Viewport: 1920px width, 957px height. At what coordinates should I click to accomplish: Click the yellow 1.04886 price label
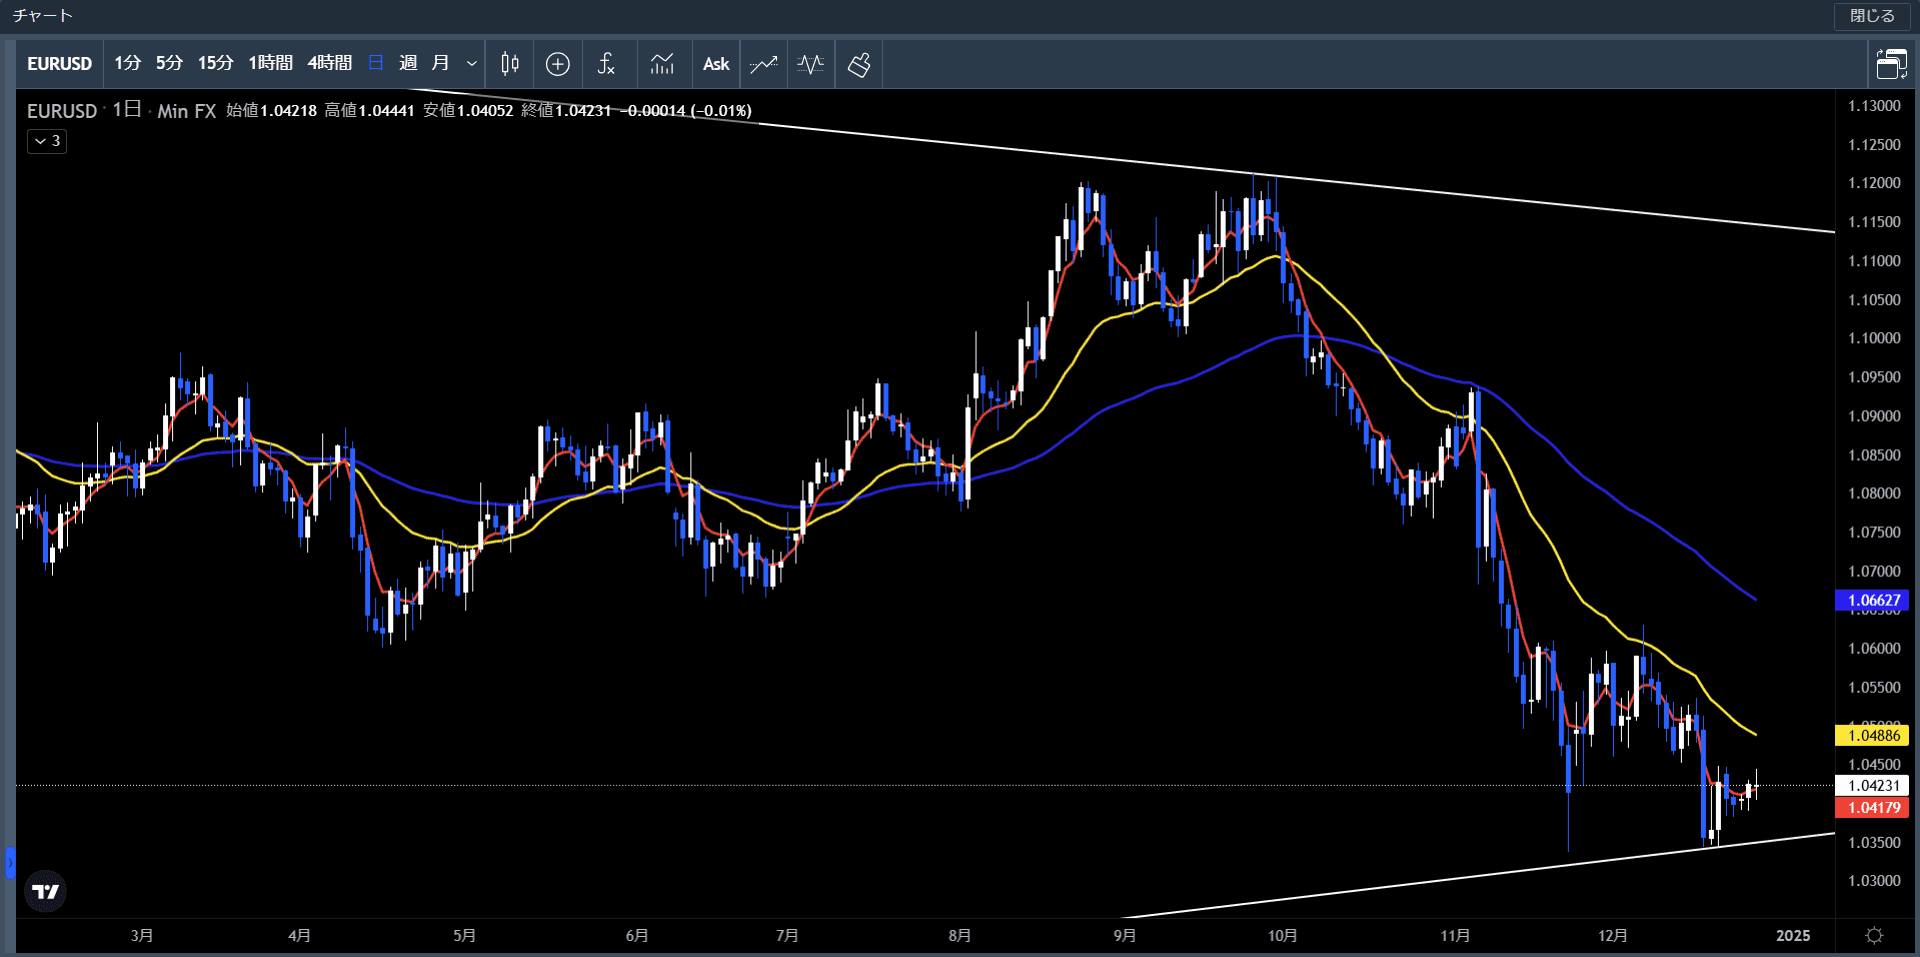pos(1873,735)
